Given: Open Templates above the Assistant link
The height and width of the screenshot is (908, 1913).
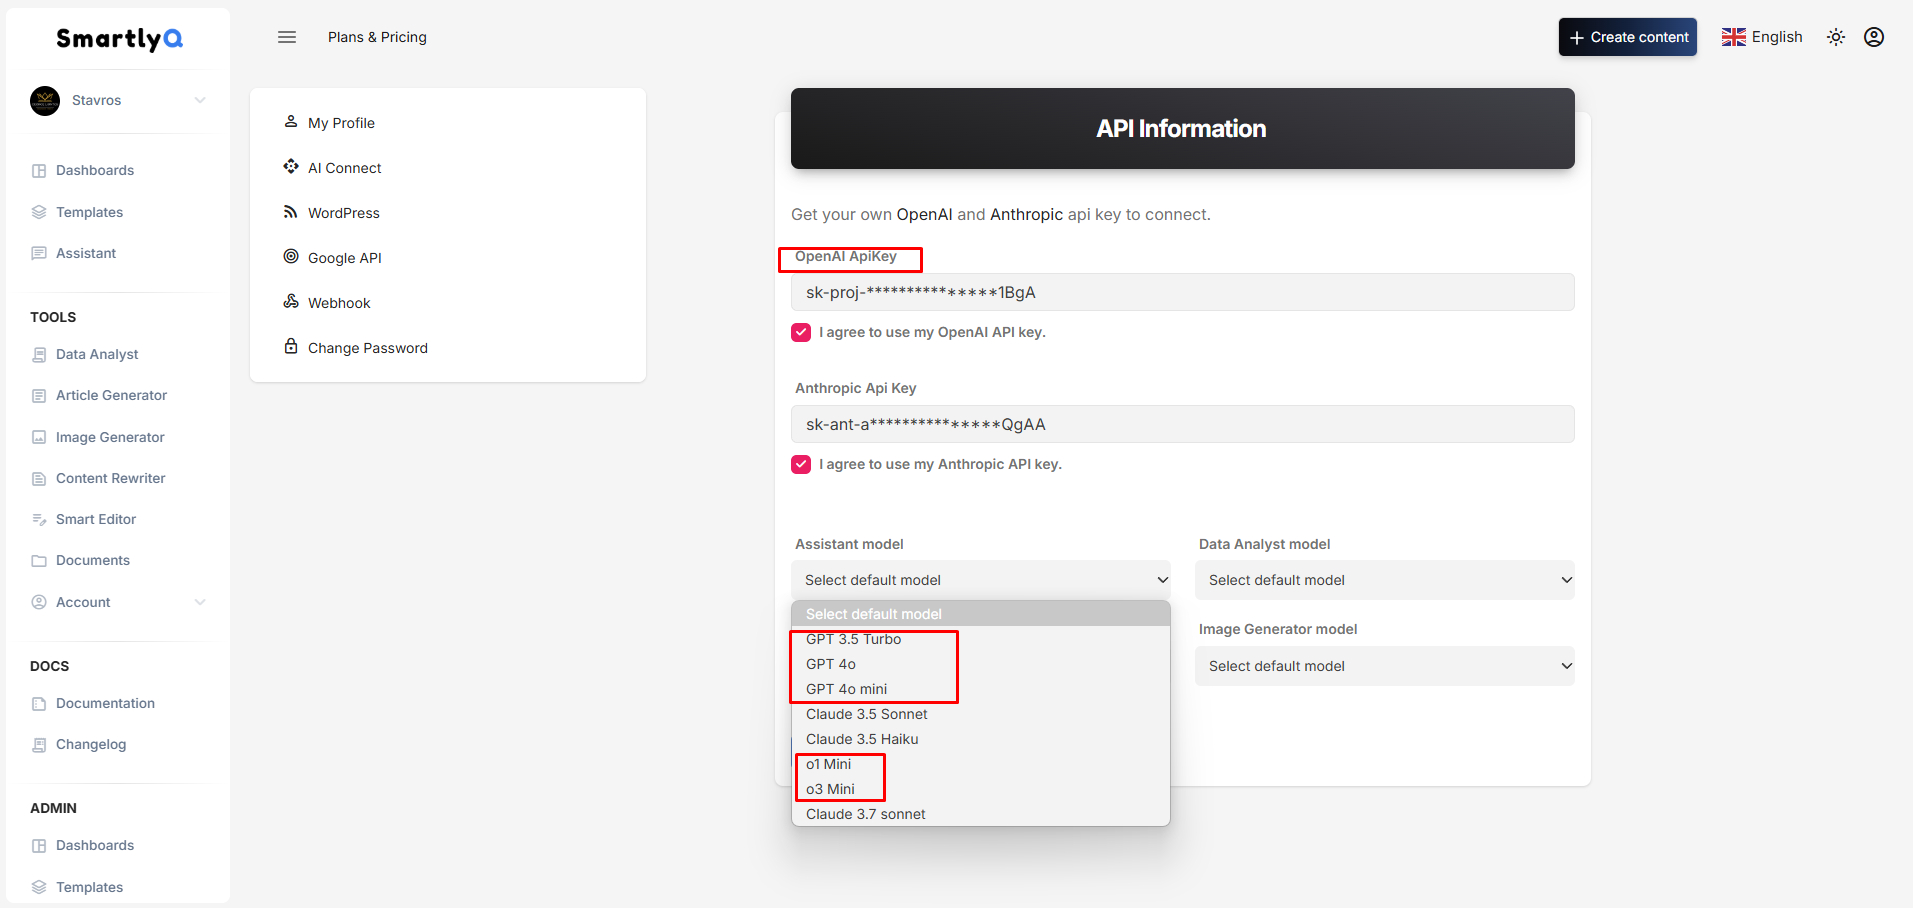Looking at the screenshot, I should click(89, 212).
